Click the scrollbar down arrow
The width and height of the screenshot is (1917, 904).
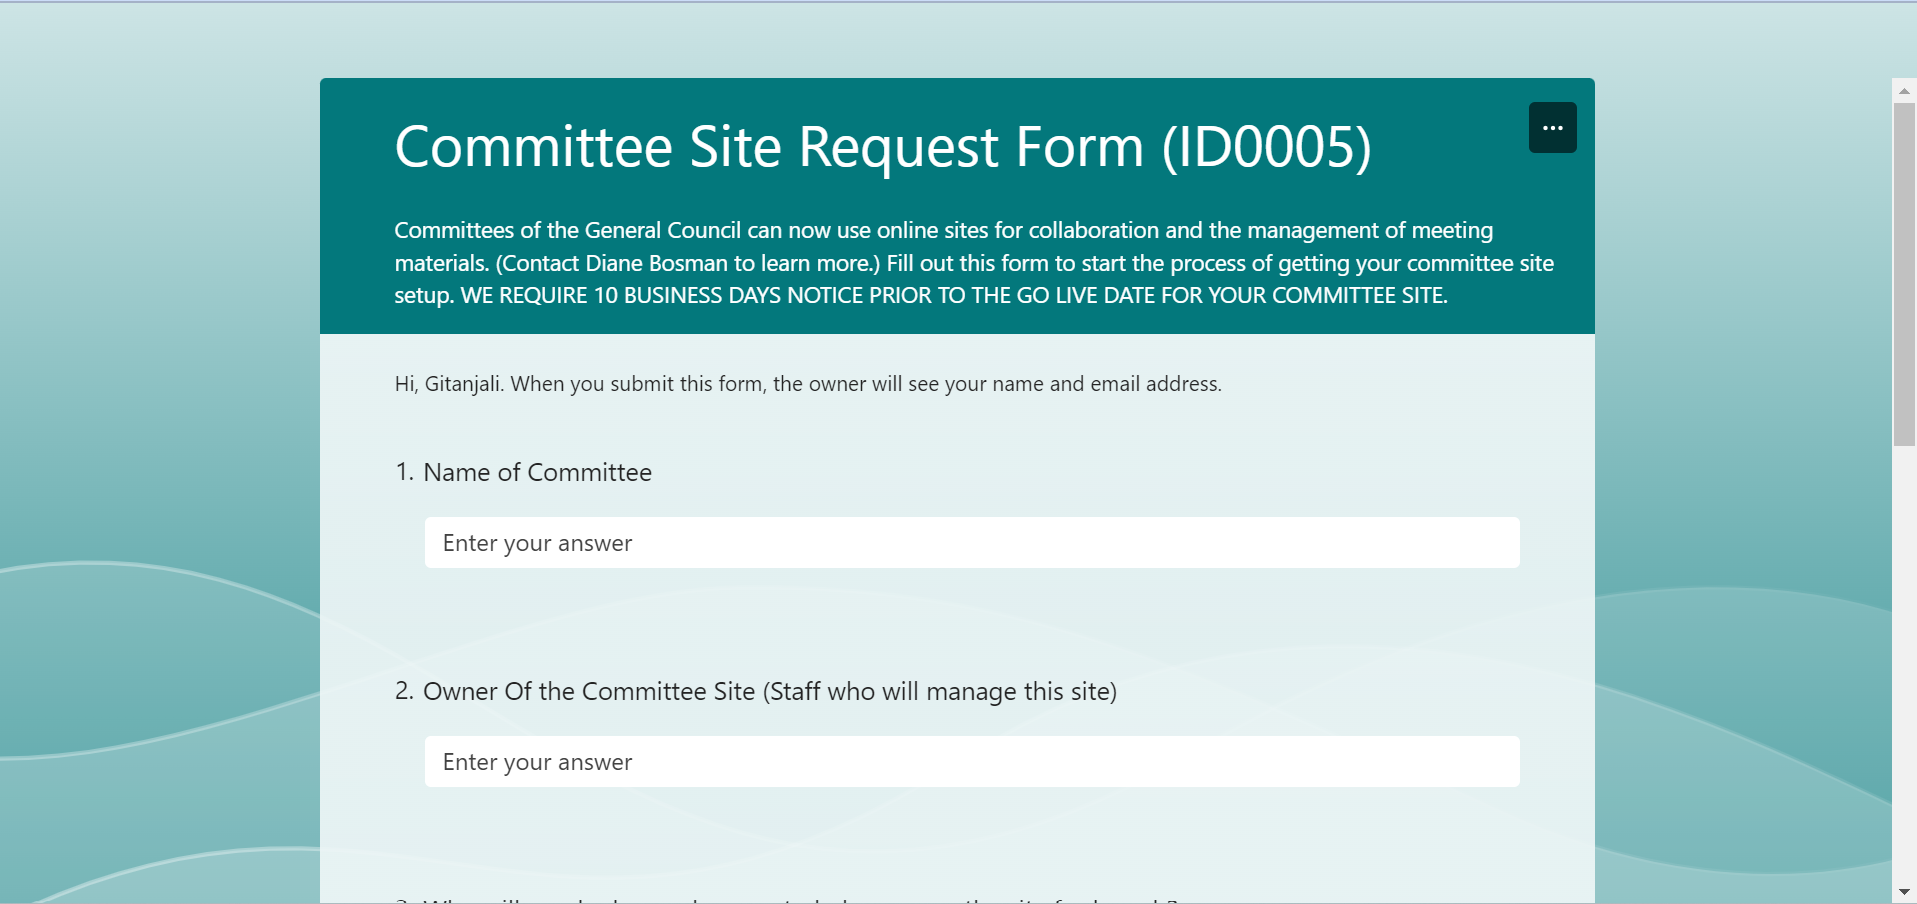point(1904,891)
